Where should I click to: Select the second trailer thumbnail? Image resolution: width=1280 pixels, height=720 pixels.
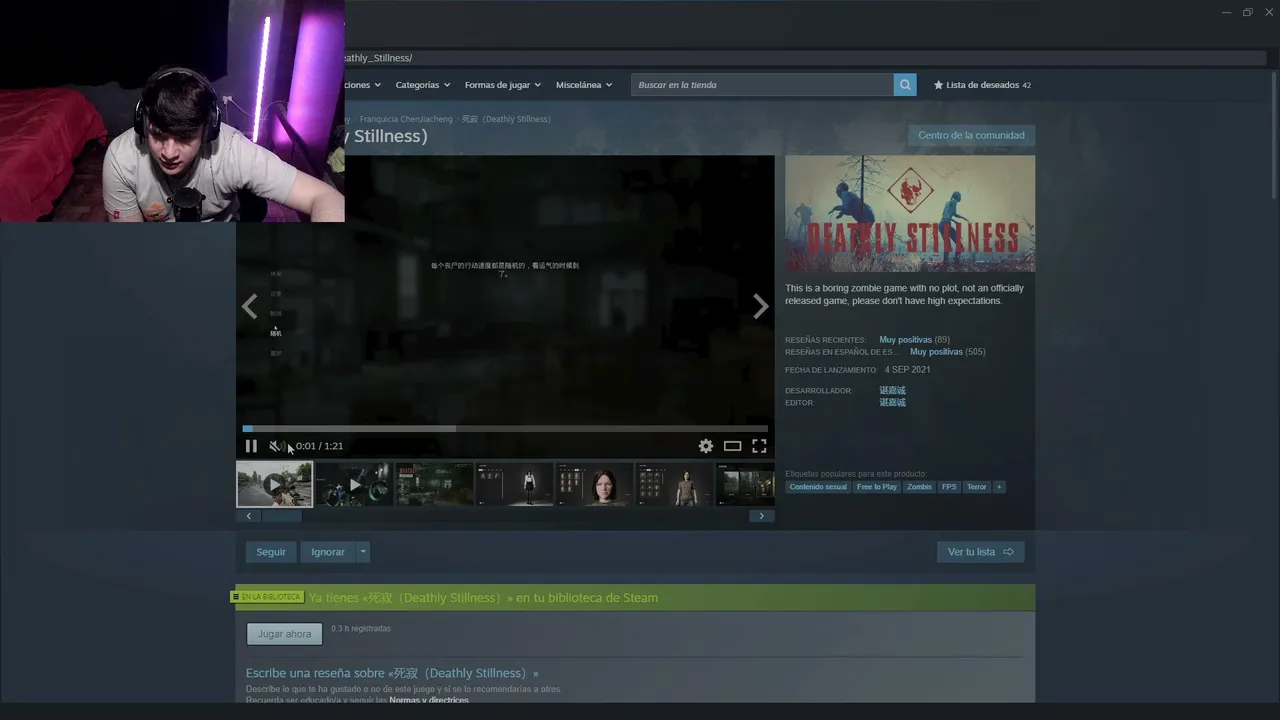[x=354, y=484]
